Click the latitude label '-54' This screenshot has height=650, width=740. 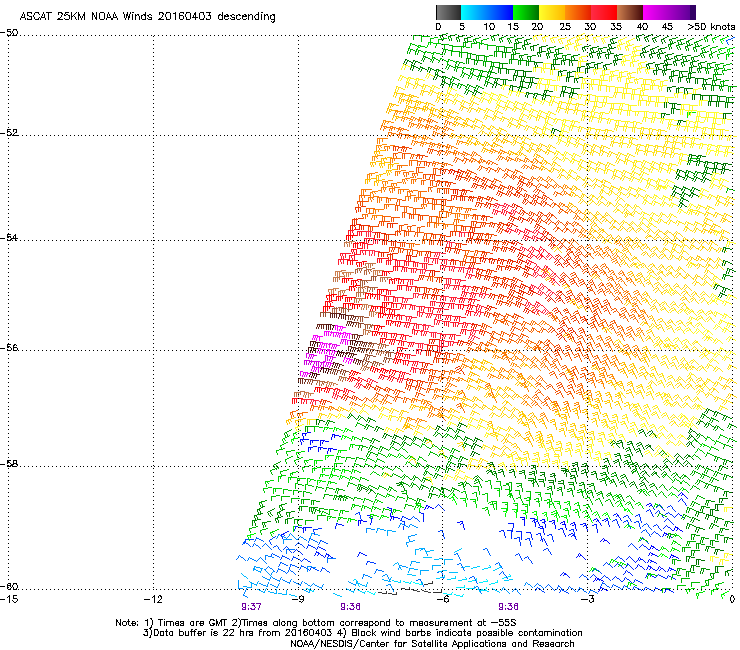(9, 237)
